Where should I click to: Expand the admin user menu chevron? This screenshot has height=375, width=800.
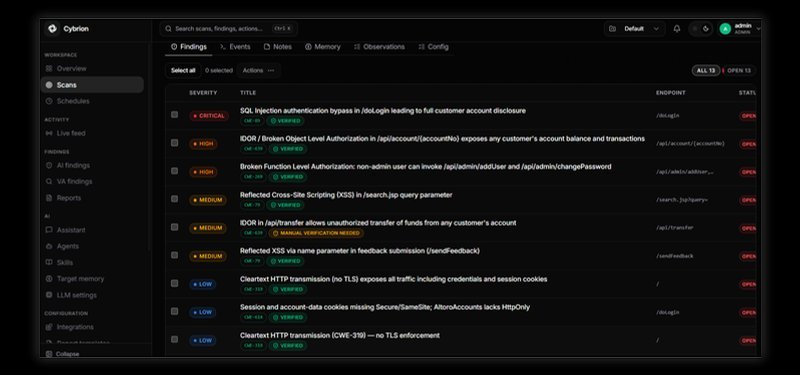[758, 29]
